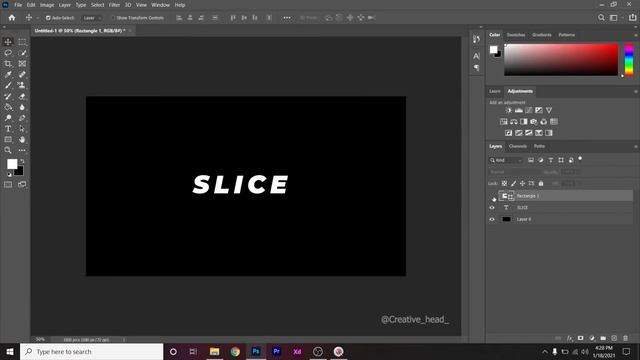640x360 pixels.
Task: Open more align options ellipsis
Action: pyautogui.click(x=287, y=18)
